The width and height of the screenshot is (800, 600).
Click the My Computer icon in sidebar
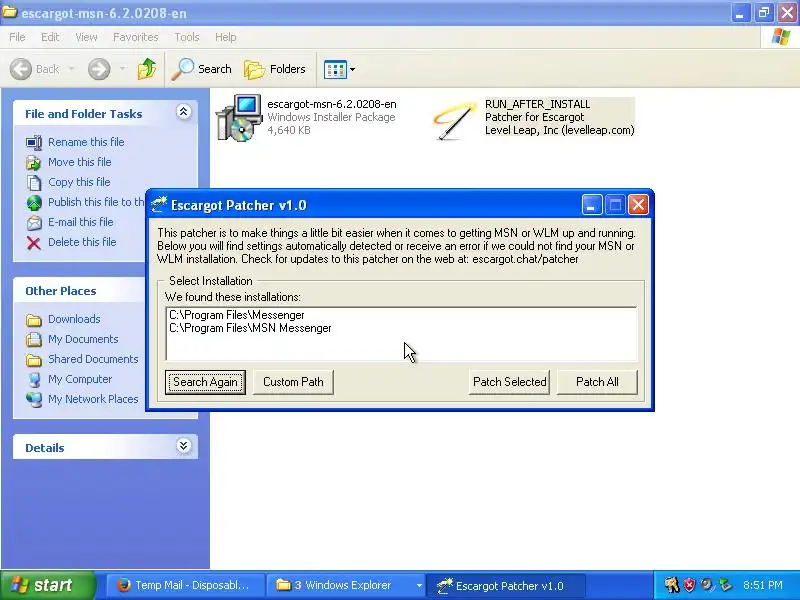pyautogui.click(x=34, y=380)
